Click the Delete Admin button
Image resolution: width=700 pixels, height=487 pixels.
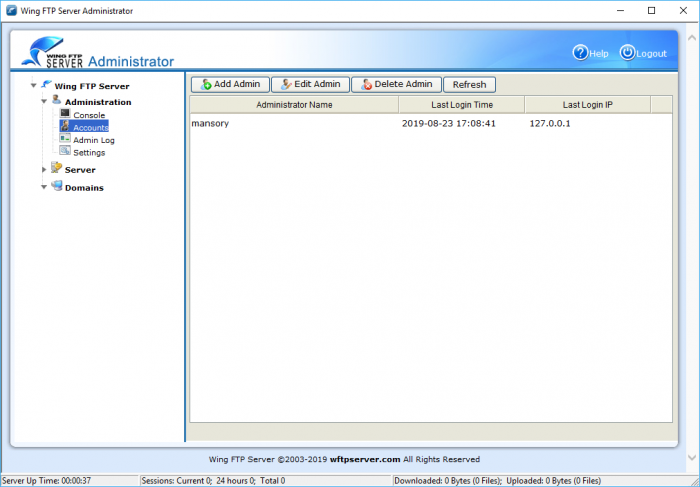(396, 84)
